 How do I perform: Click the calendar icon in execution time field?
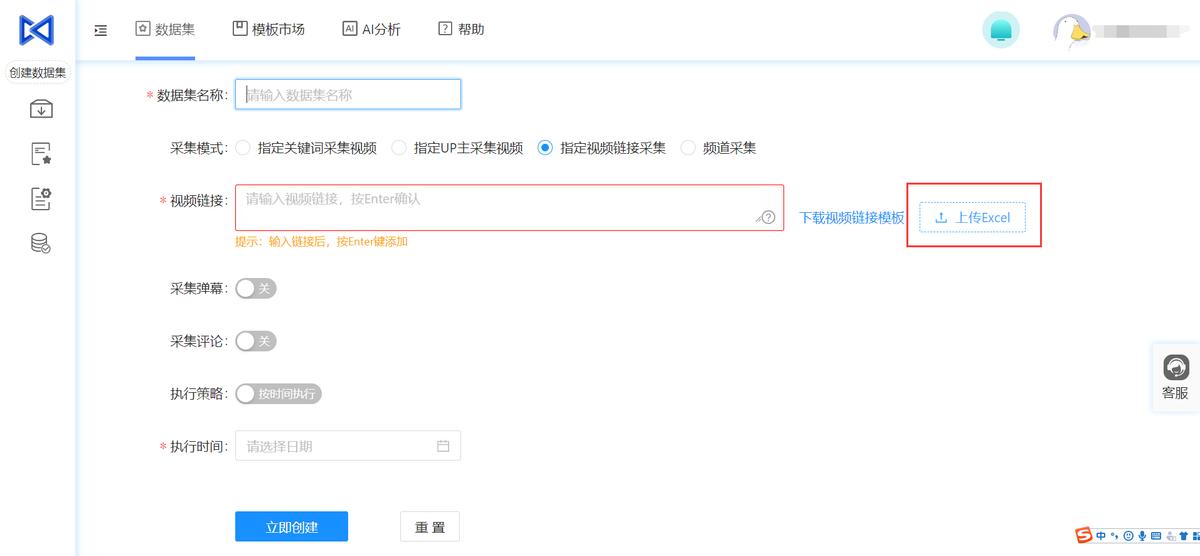click(x=443, y=446)
